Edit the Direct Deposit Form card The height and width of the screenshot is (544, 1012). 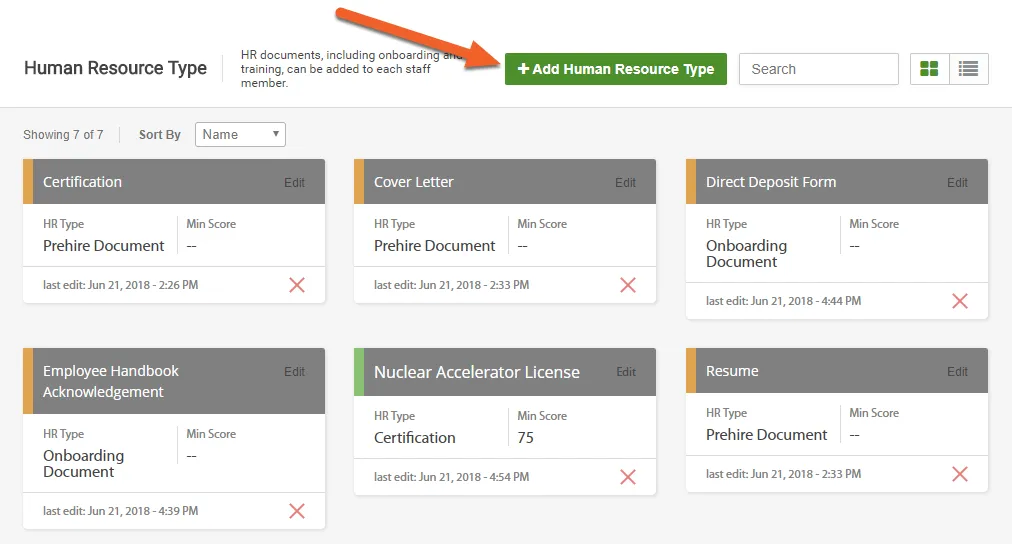(957, 183)
